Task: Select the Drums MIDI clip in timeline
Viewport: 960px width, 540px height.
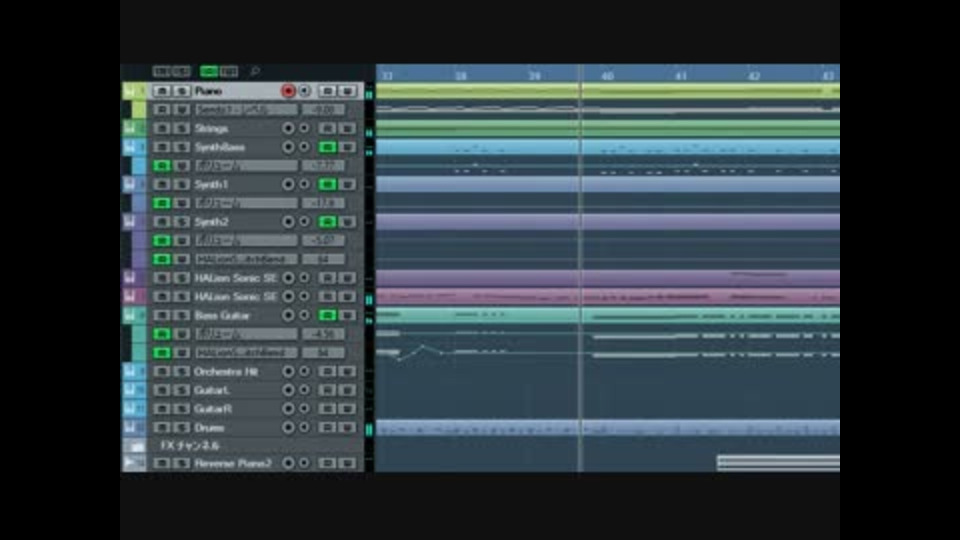Action: 607,428
